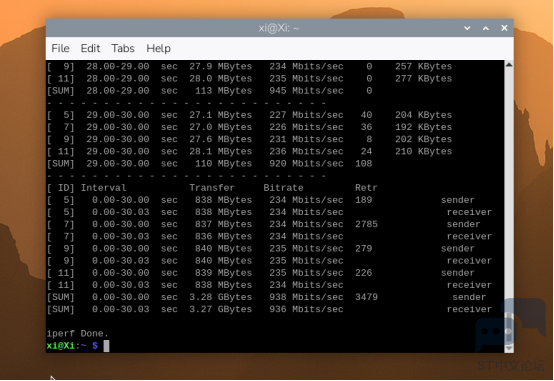Click the '110 MBytes' SUM transfer value
The image size is (554, 381).
223,164
